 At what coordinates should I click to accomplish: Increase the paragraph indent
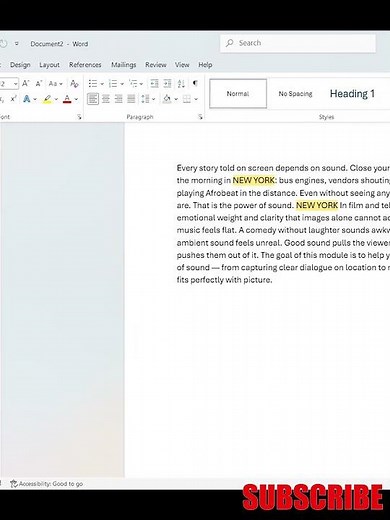[167, 83]
